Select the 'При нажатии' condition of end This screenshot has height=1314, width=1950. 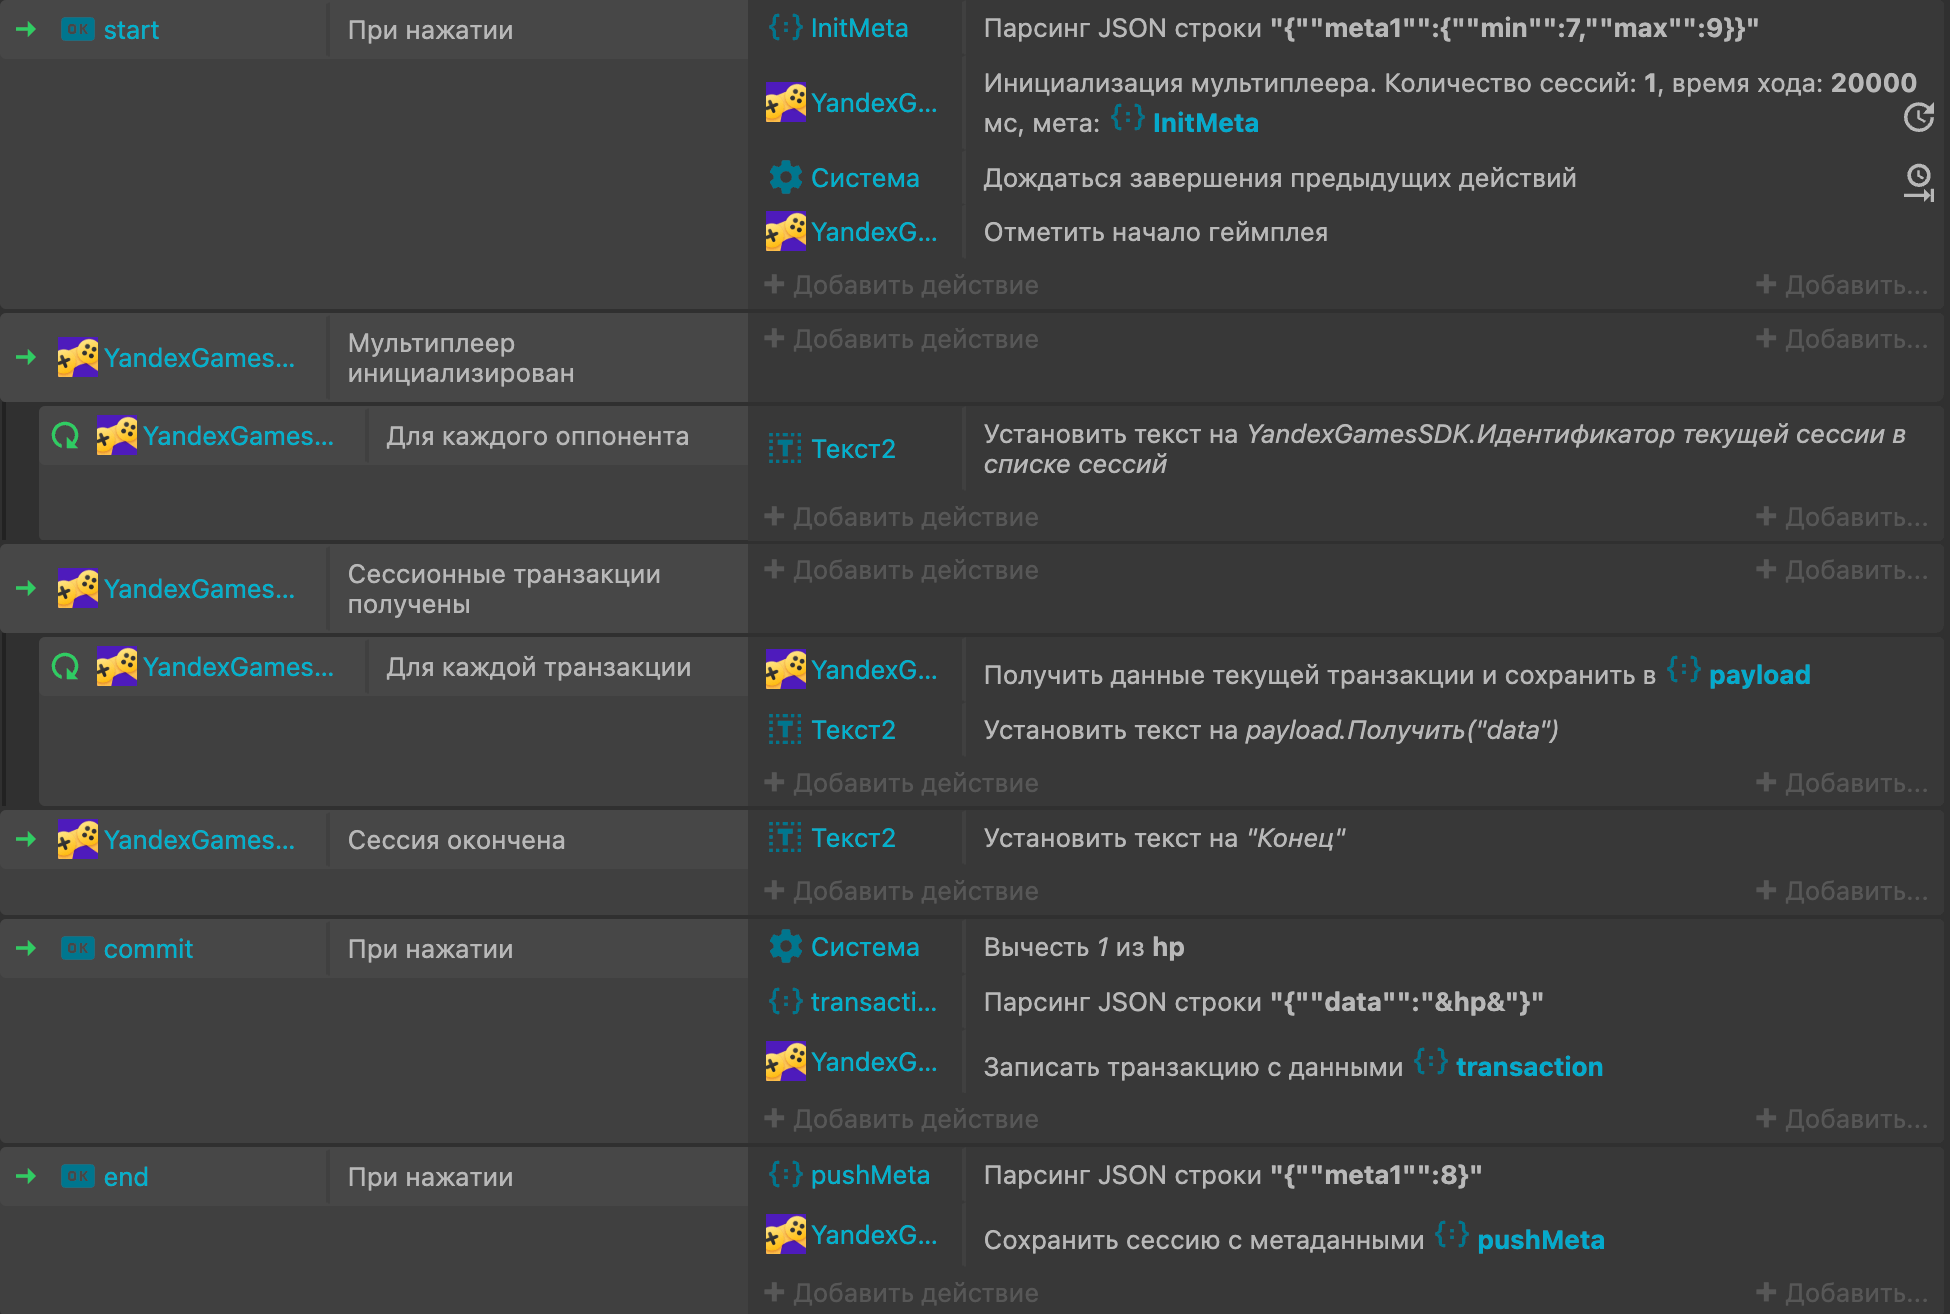tap(430, 1177)
